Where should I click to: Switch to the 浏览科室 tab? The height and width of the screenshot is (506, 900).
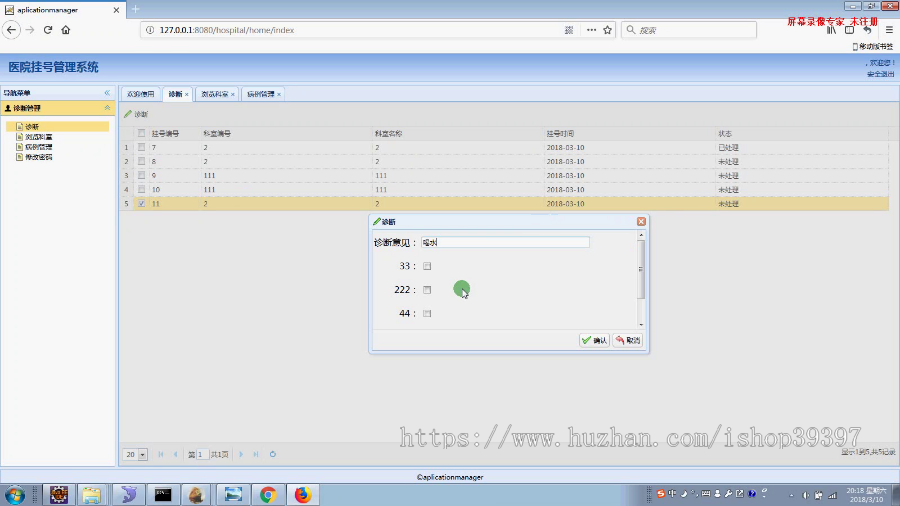214,94
